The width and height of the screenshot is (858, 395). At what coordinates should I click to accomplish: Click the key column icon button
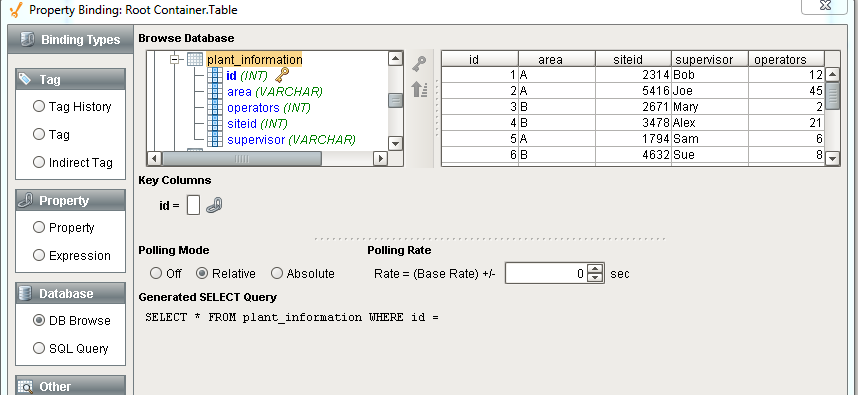click(x=419, y=64)
